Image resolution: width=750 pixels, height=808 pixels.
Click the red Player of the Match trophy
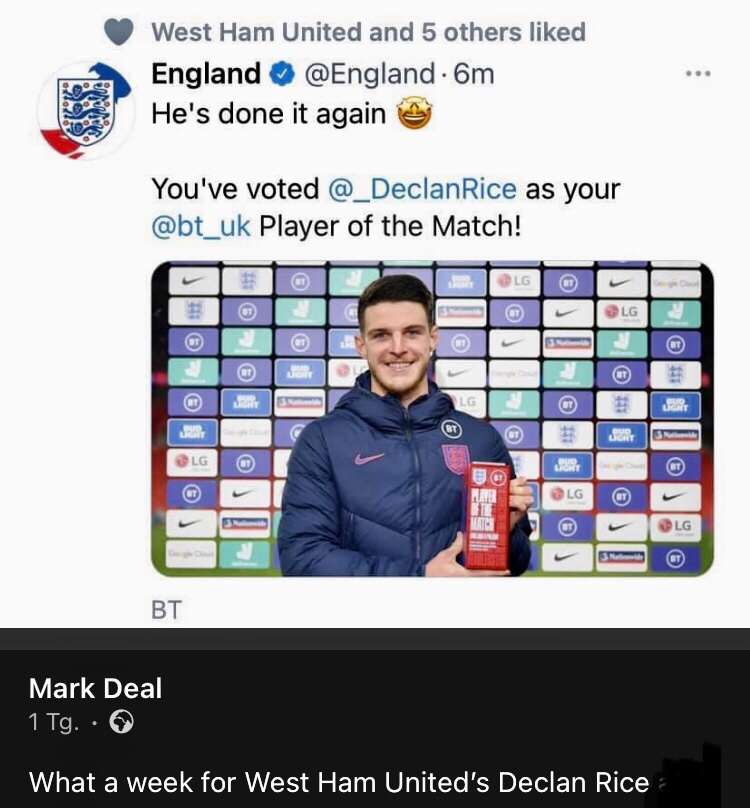tap(487, 513)
